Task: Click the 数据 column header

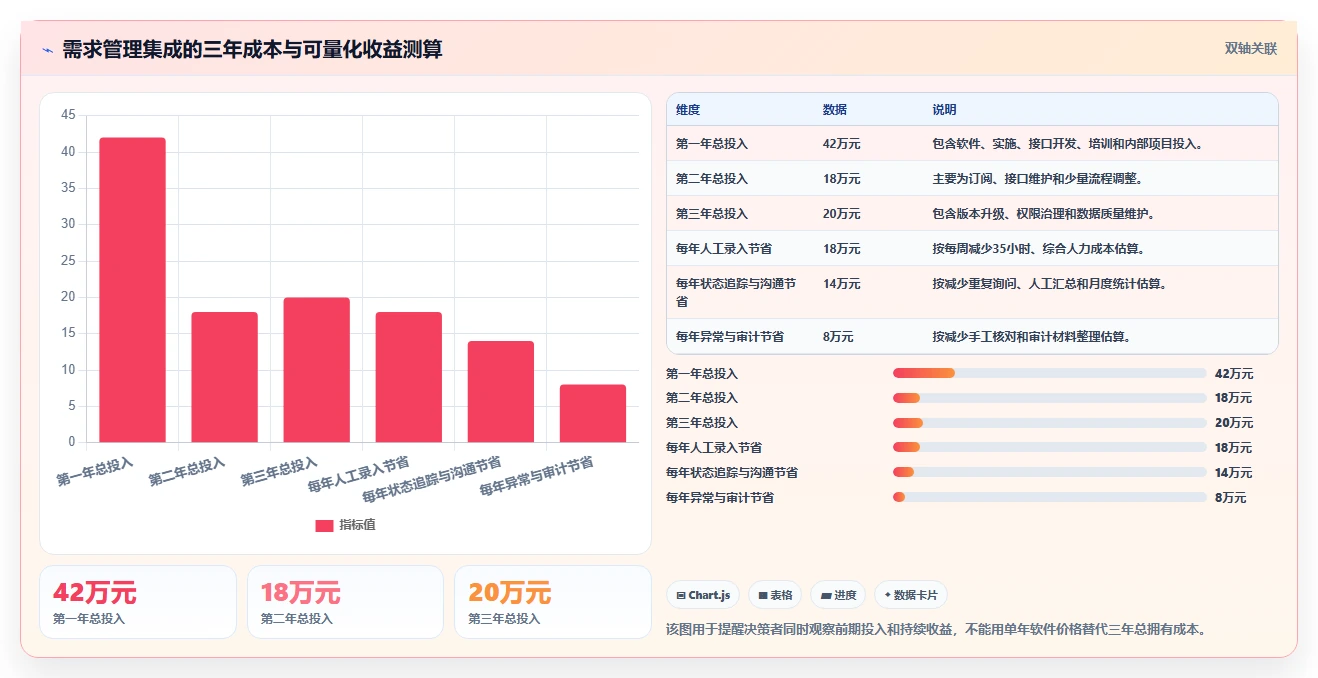Action: pos(835,109)
